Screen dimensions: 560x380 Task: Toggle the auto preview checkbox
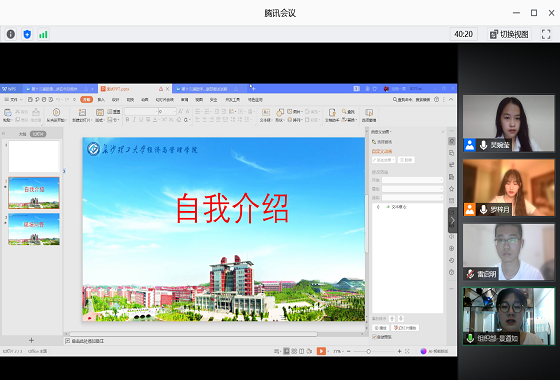(x=374, y=336)
